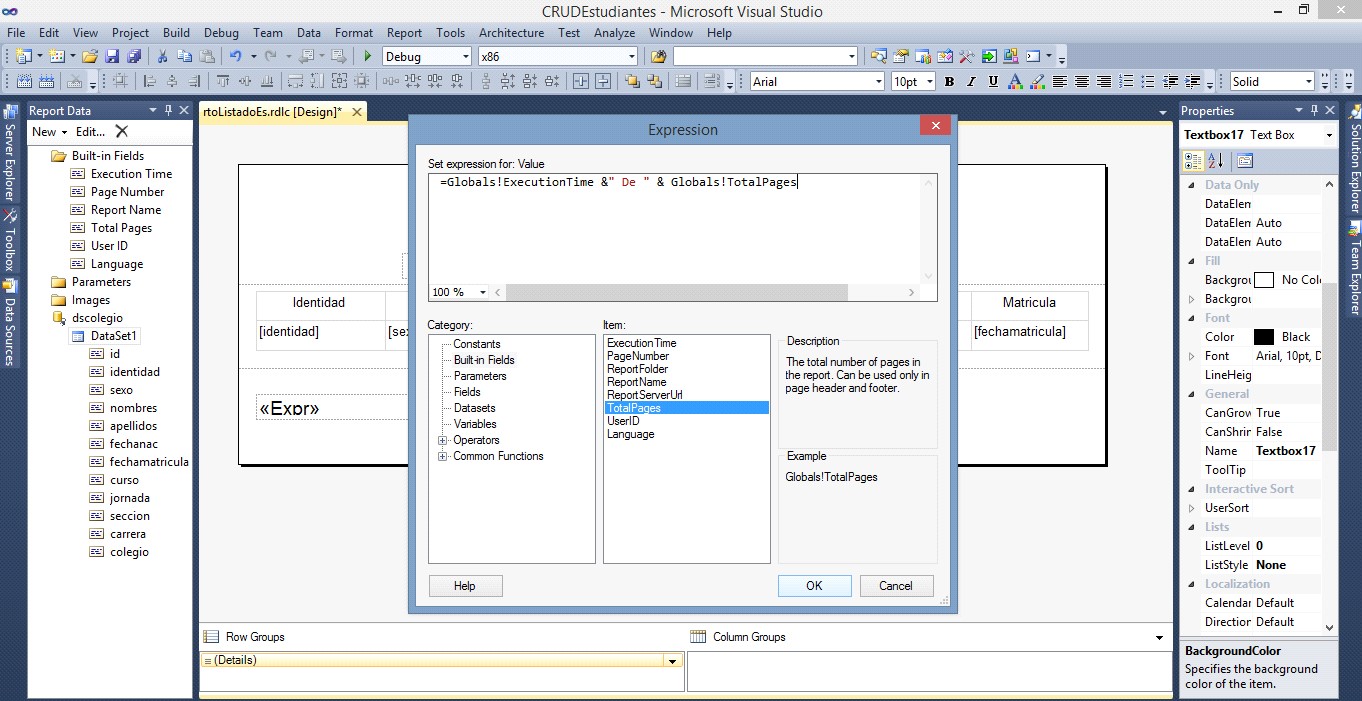
Task: Select center alignment in the formatting toolbar
Action: [1082, 81]
